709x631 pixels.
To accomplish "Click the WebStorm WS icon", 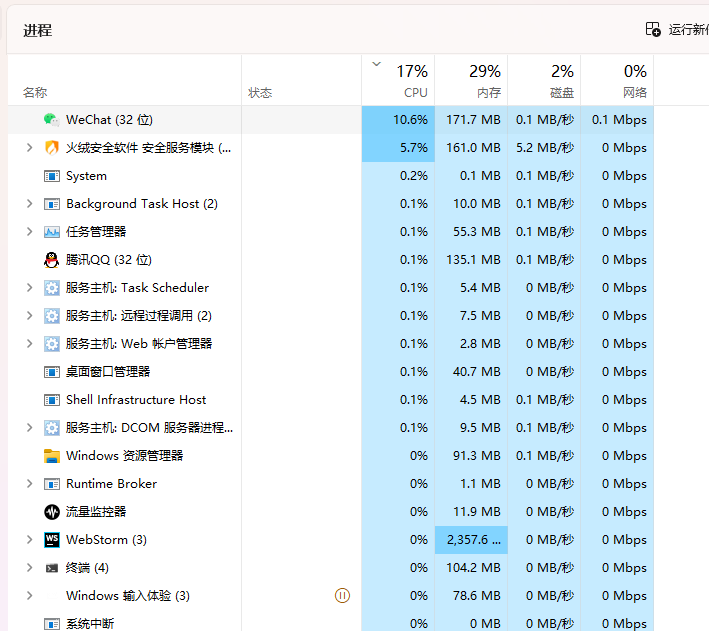I will pos(52,540).
